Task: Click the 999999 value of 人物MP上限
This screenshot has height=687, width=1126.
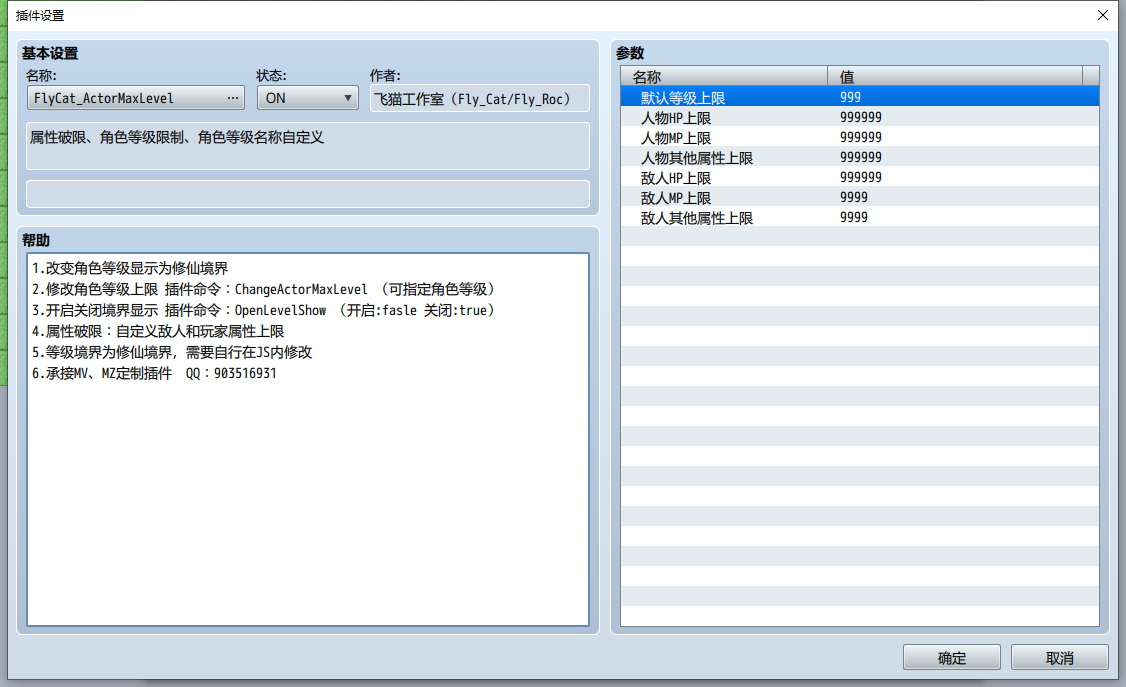Action: 860,137
